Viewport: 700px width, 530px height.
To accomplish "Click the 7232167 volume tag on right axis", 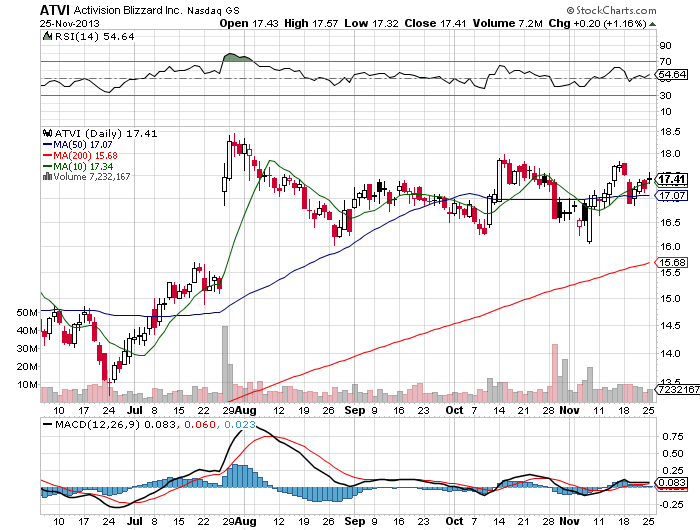I will (x=678, y=389).
